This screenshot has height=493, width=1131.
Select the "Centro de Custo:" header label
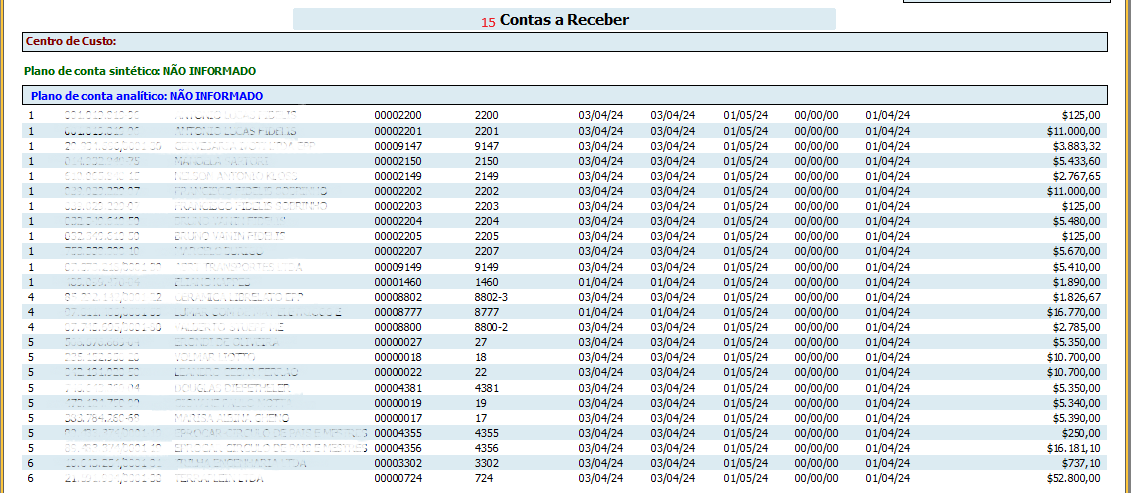71,41
